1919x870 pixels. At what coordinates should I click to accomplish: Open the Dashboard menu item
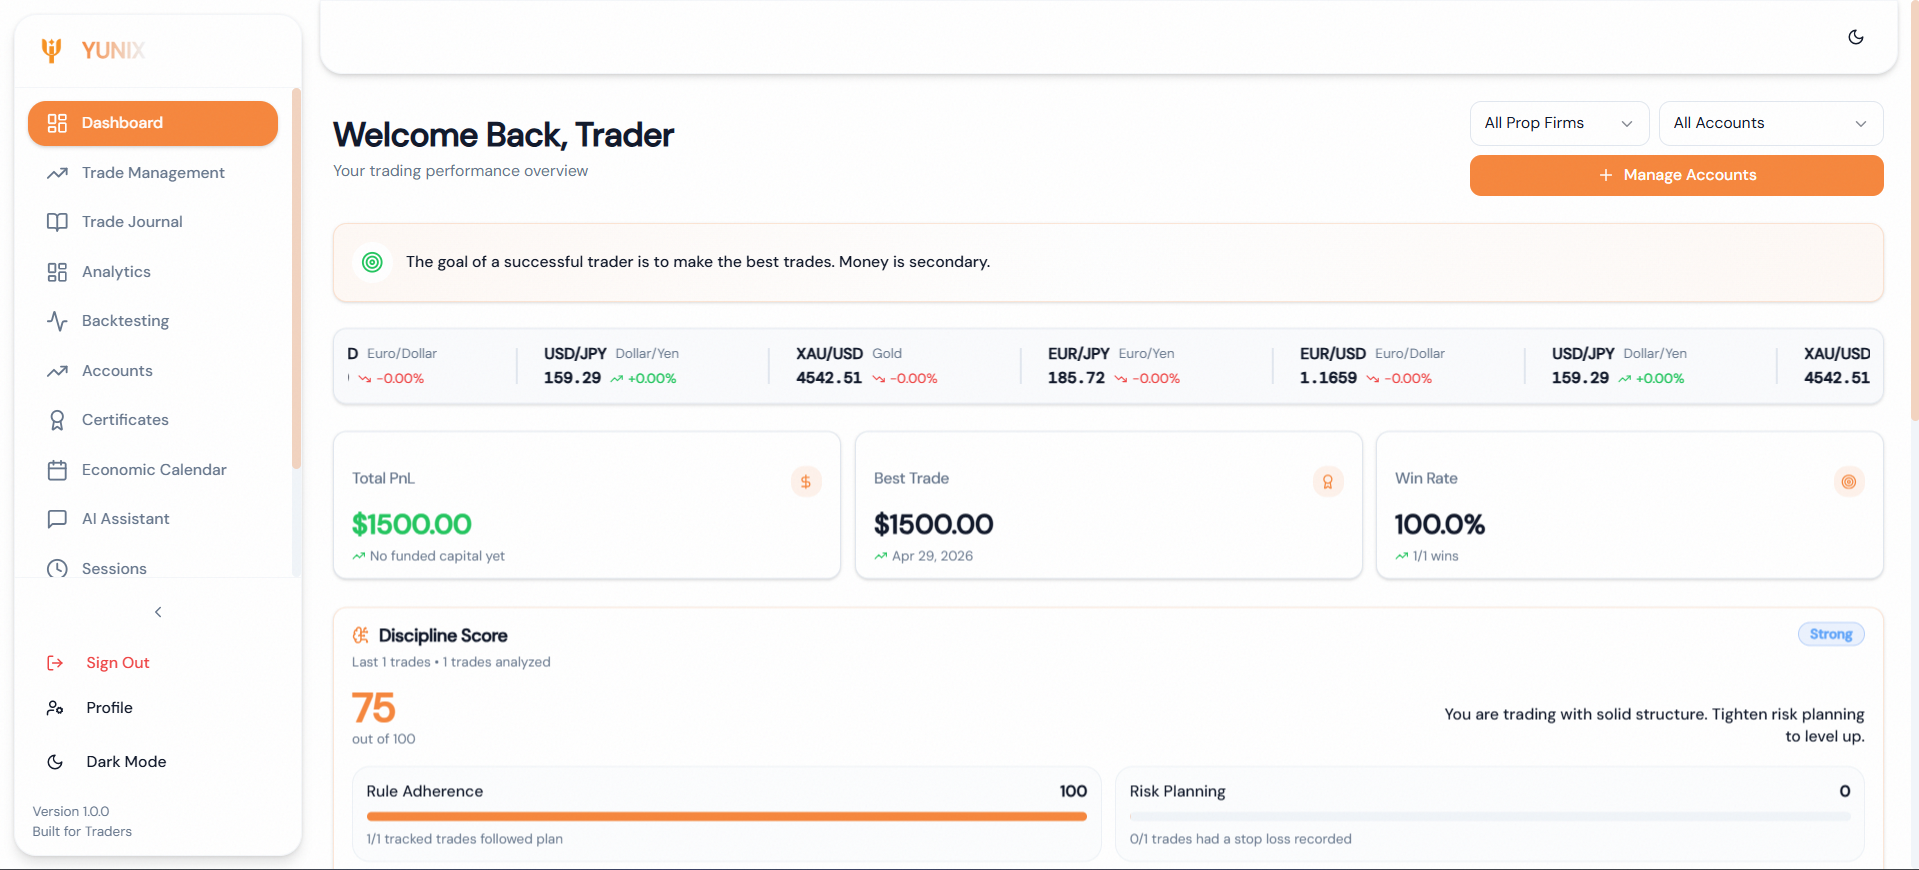(x=153, y=123)
